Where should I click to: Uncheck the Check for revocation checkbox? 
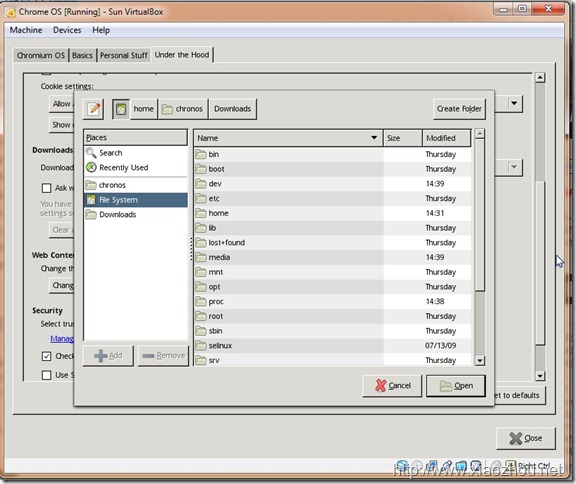(46, 356)
